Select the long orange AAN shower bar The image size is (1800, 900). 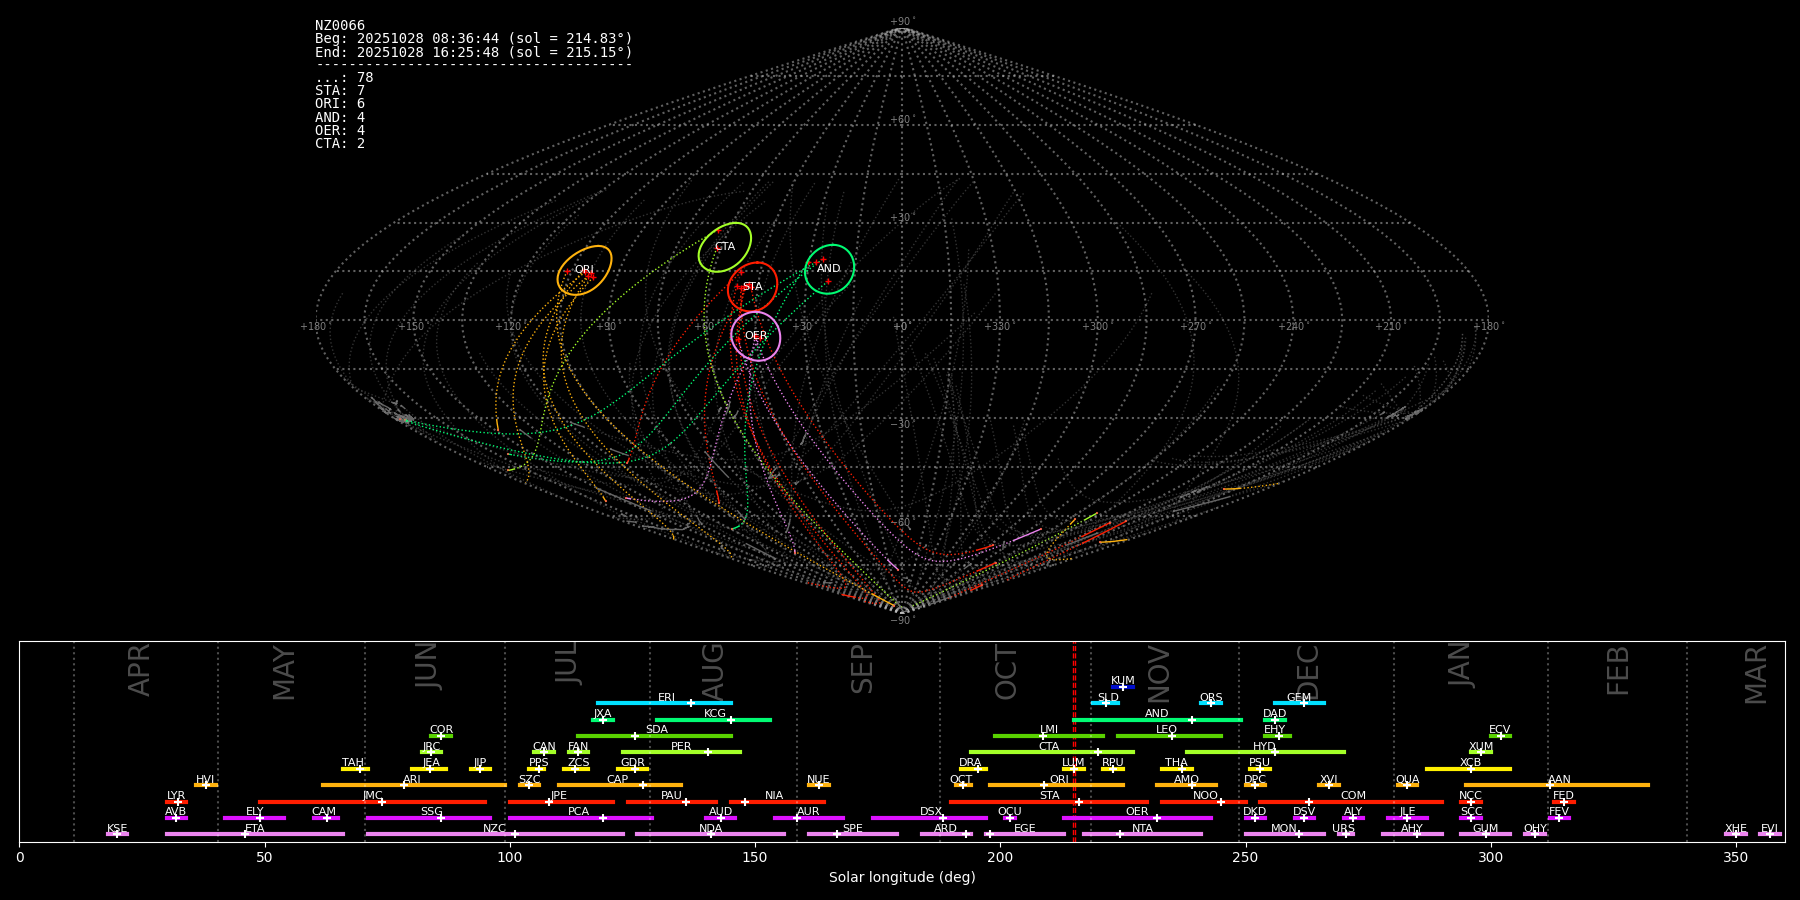pyautogui.click(x=1600, y=785)
